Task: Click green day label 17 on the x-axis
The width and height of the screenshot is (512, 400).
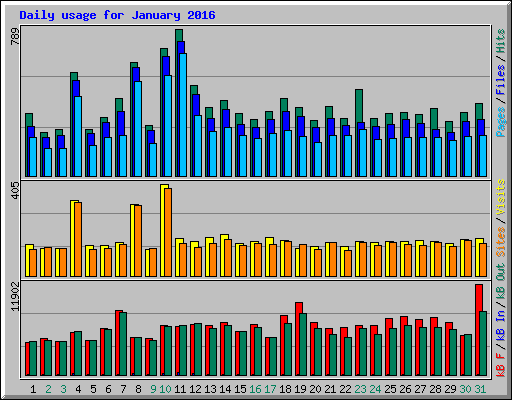Action: point(270,389)
